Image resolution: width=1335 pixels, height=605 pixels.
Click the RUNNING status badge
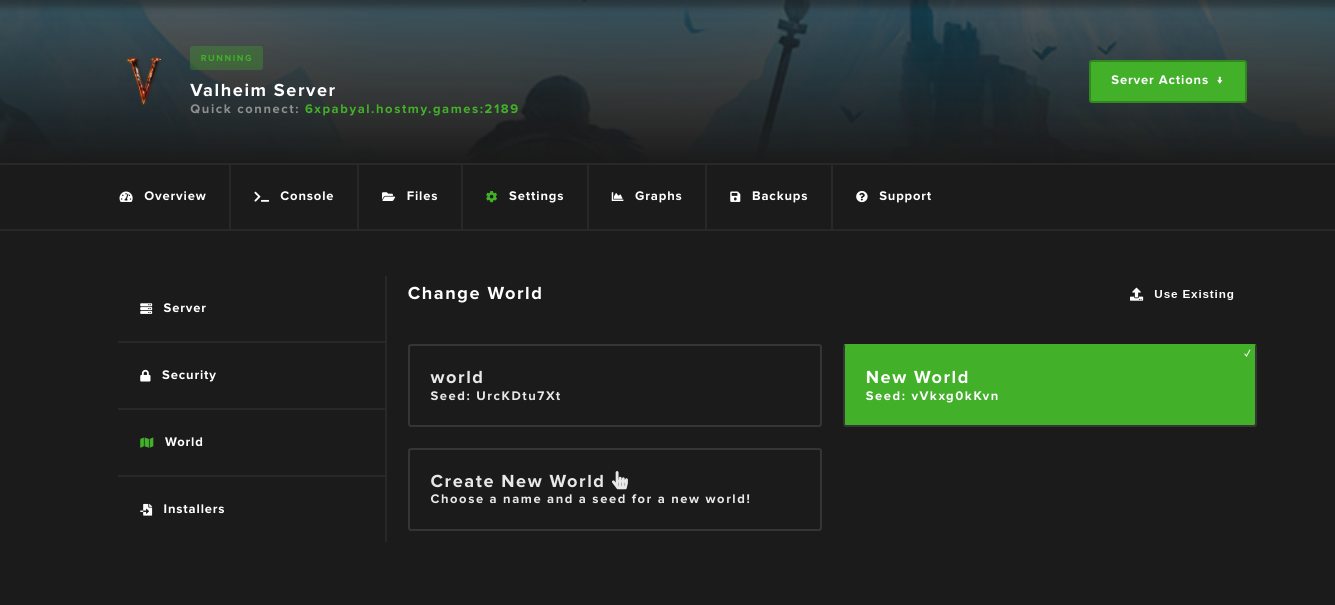point(226,58)
